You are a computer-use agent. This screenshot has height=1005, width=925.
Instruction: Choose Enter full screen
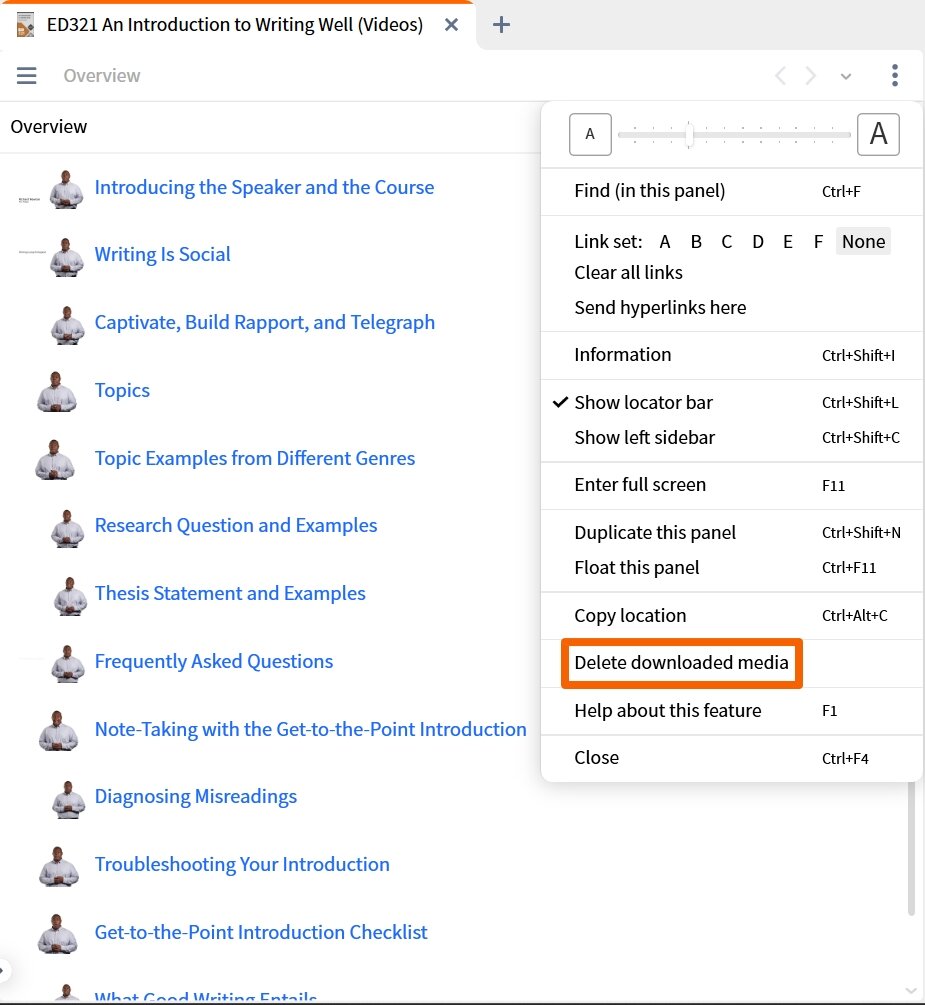pyautogui.click(x=731, y=485)
